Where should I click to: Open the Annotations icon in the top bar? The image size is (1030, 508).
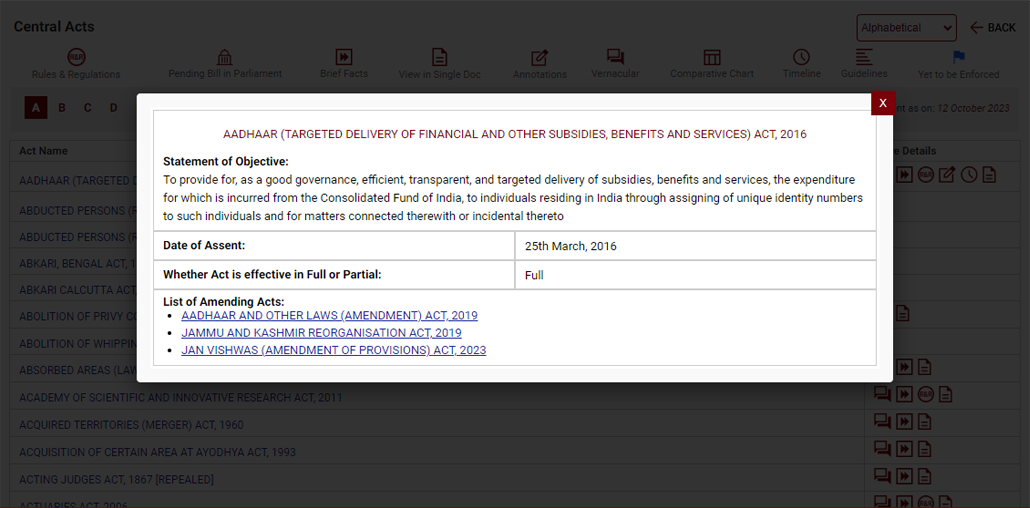coord(539,58)
